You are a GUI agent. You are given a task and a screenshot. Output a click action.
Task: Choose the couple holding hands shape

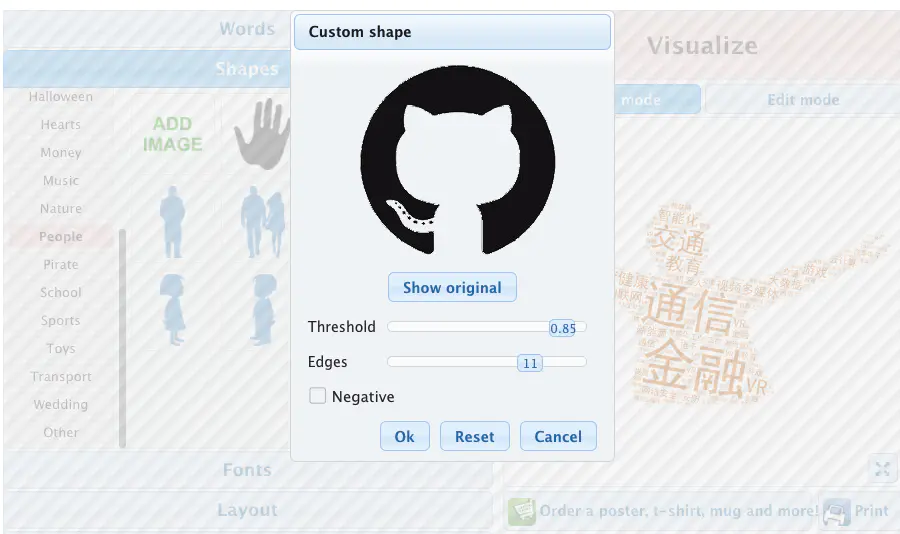click(x=263, y=222)
